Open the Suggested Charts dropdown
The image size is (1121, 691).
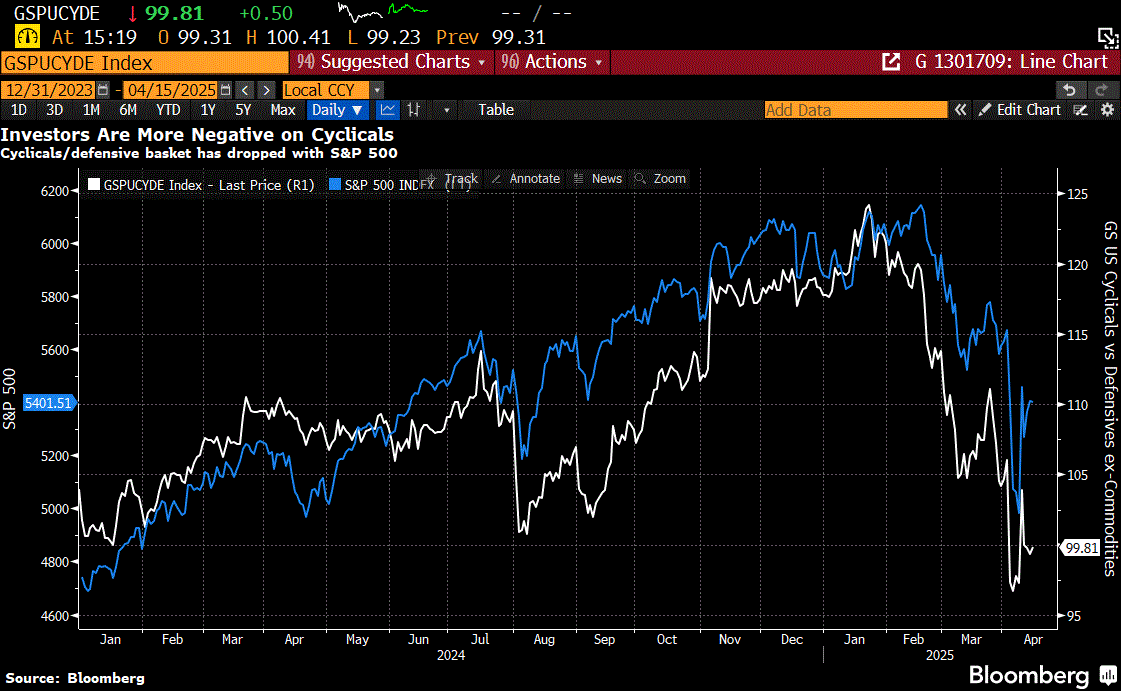[x=391, y=62]
